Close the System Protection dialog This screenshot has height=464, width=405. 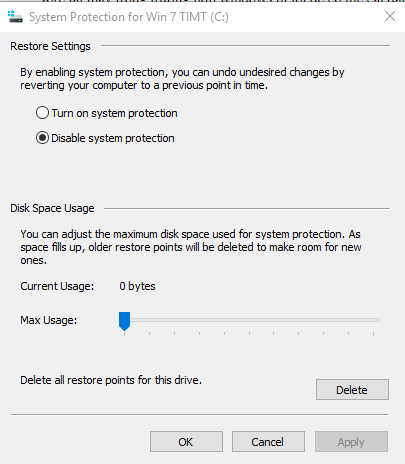[390, 16]
